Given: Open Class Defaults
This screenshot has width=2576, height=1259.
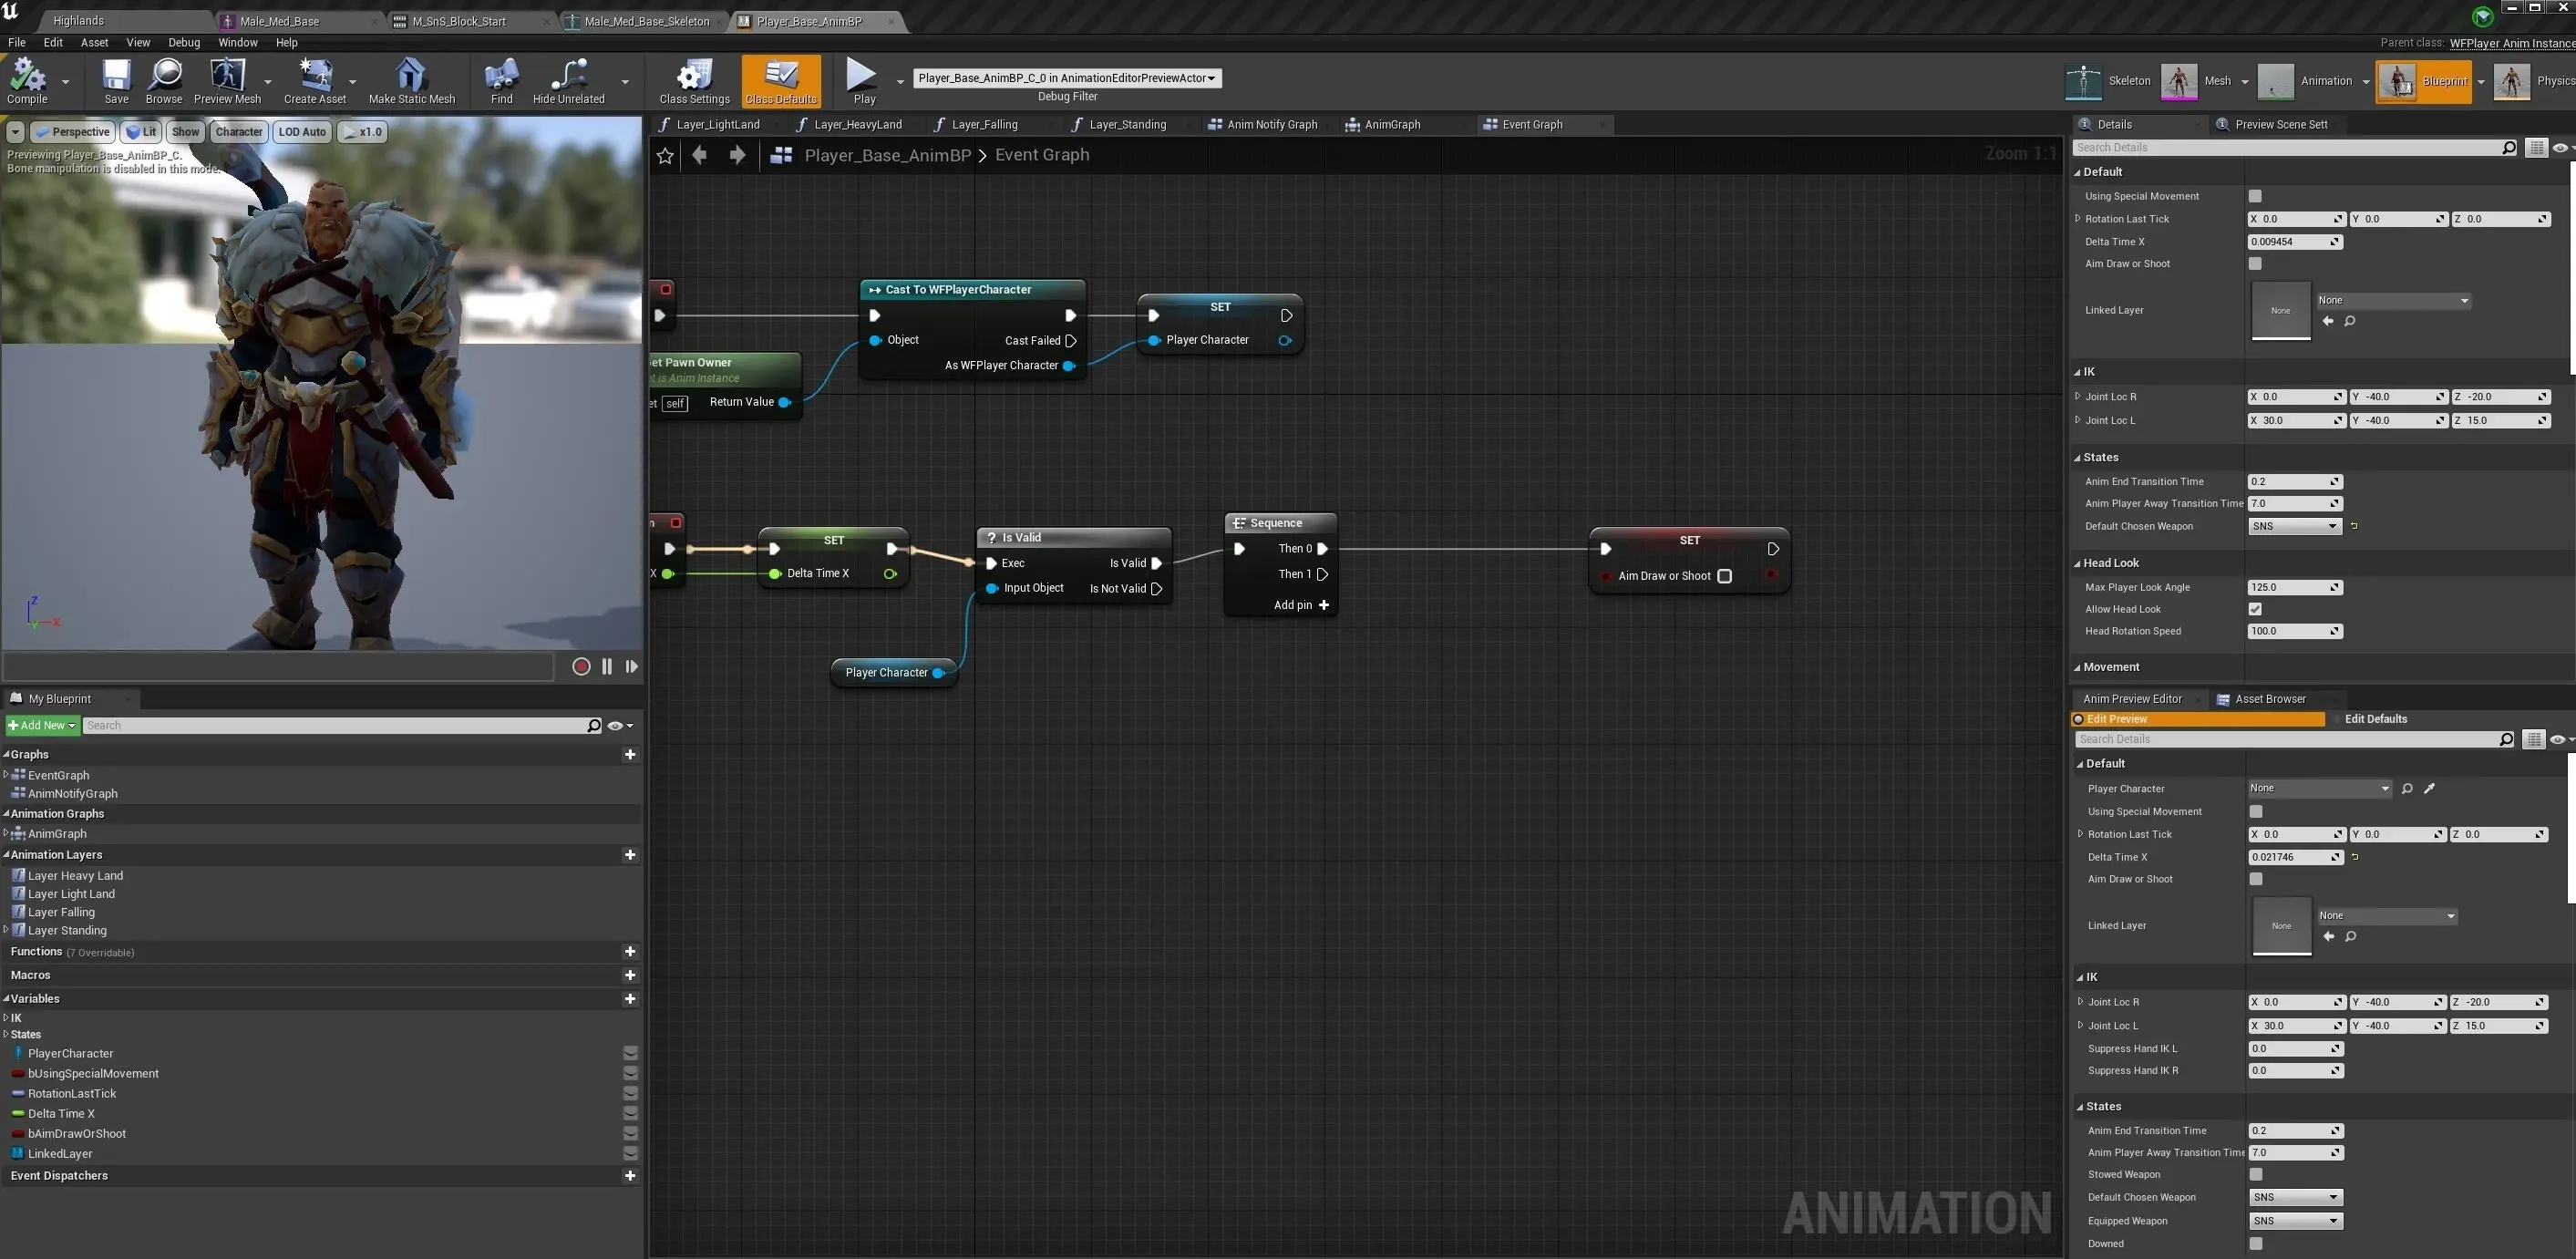Looking at the screenshot, I should pyautogui.click(x=781, y=81).
